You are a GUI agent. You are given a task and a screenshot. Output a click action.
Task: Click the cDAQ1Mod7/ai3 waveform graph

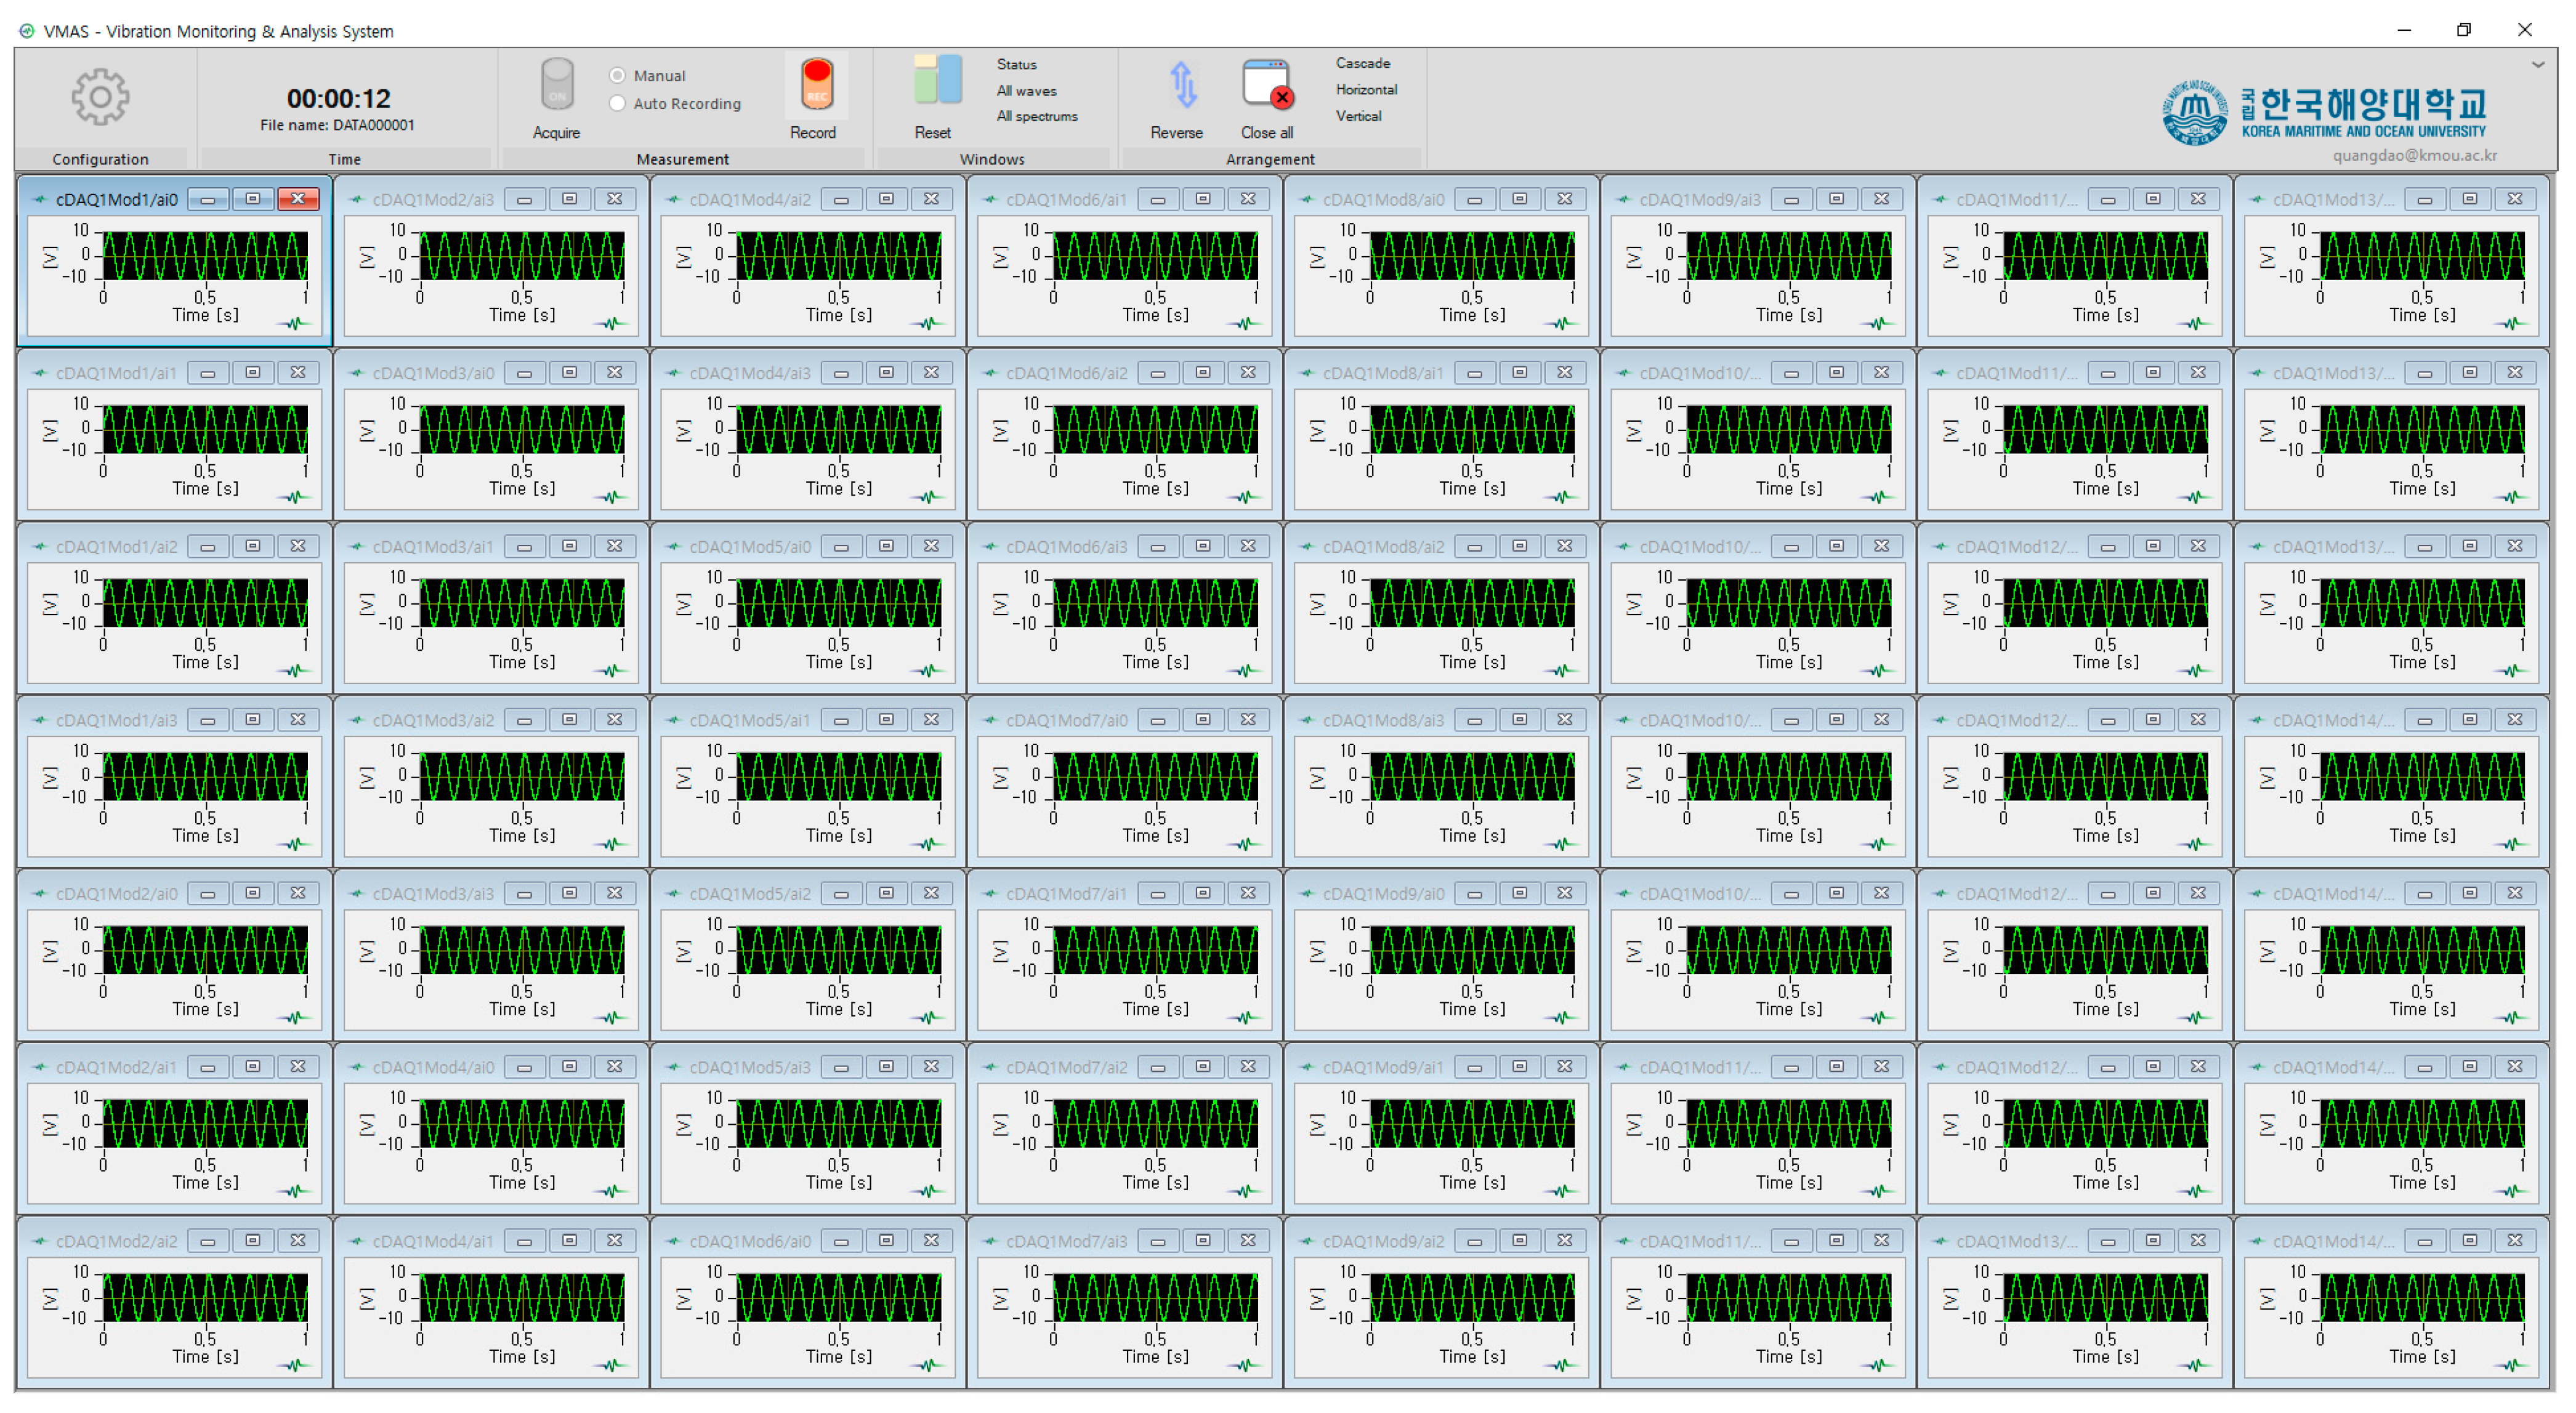(x=1155, y=1297)
